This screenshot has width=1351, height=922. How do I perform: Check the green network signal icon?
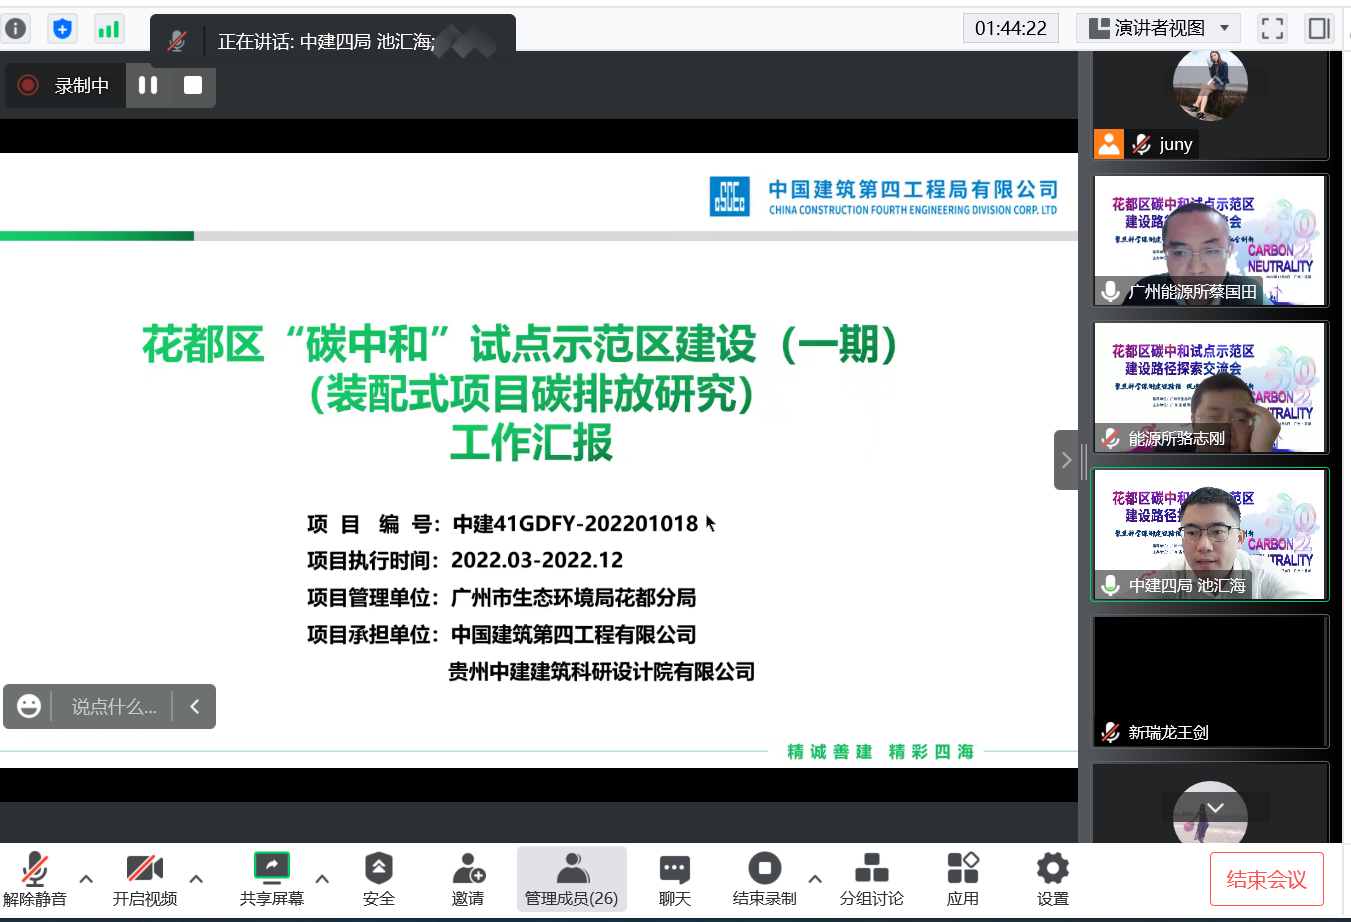click(109, 29)
